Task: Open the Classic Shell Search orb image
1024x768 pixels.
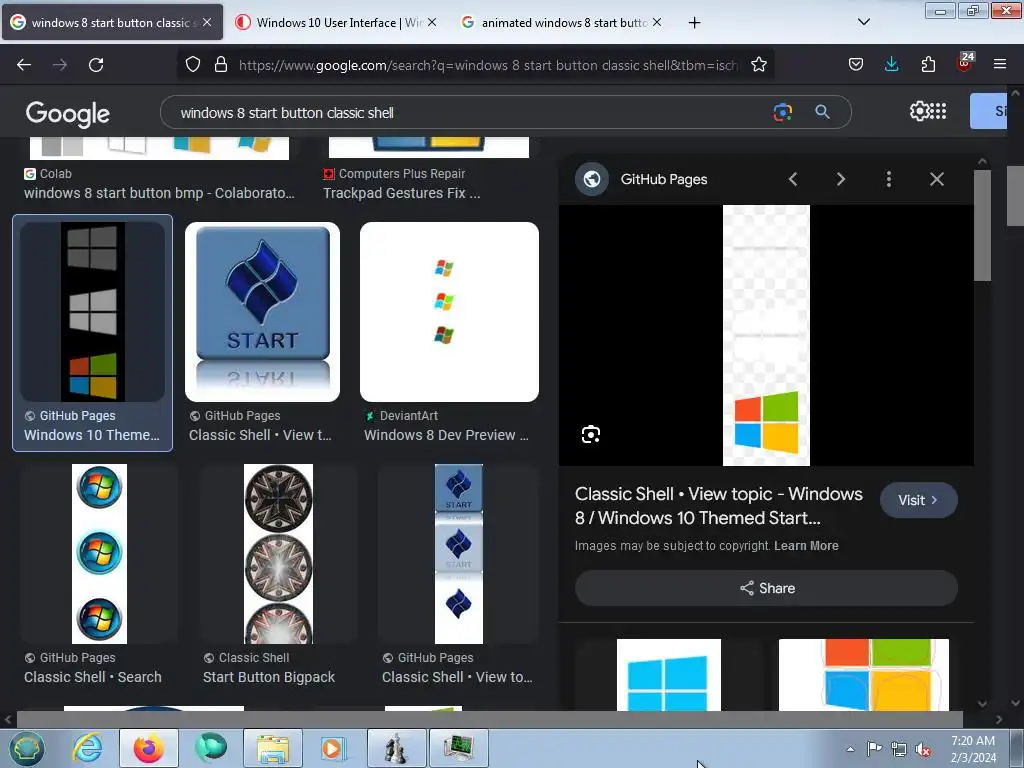Action: 99,554
